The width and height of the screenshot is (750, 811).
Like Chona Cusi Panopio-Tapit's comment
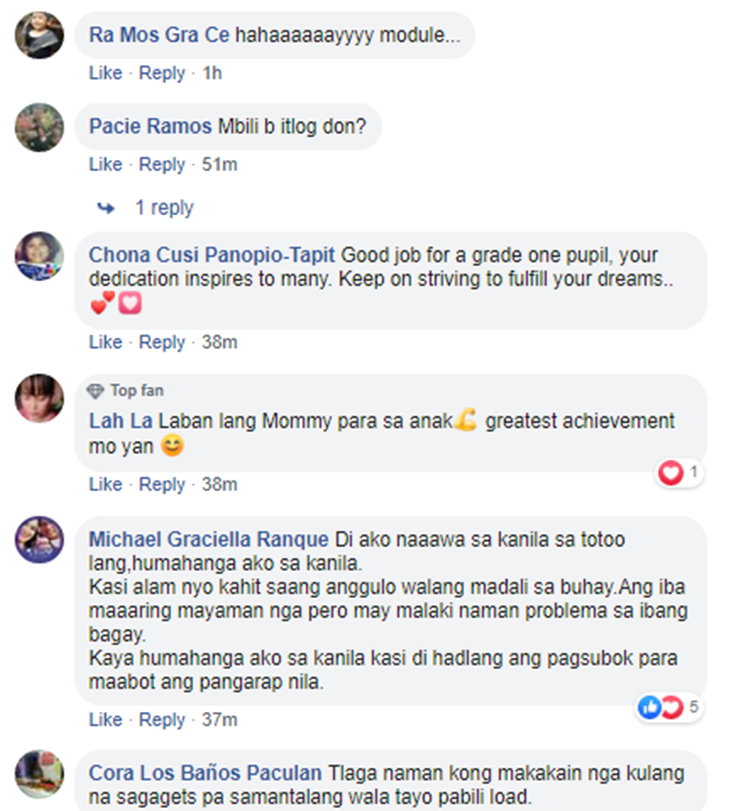106,342
